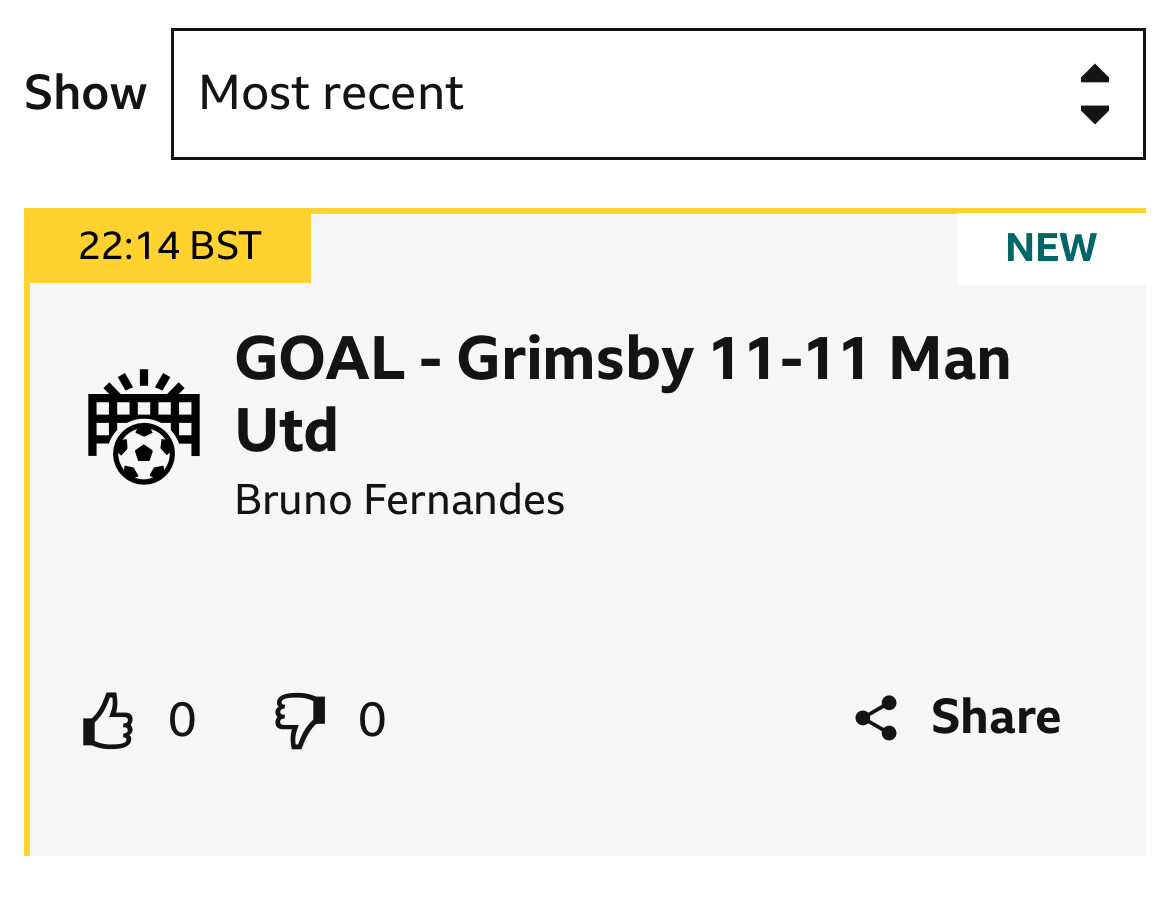Click the Share text button

coord(995,717)
